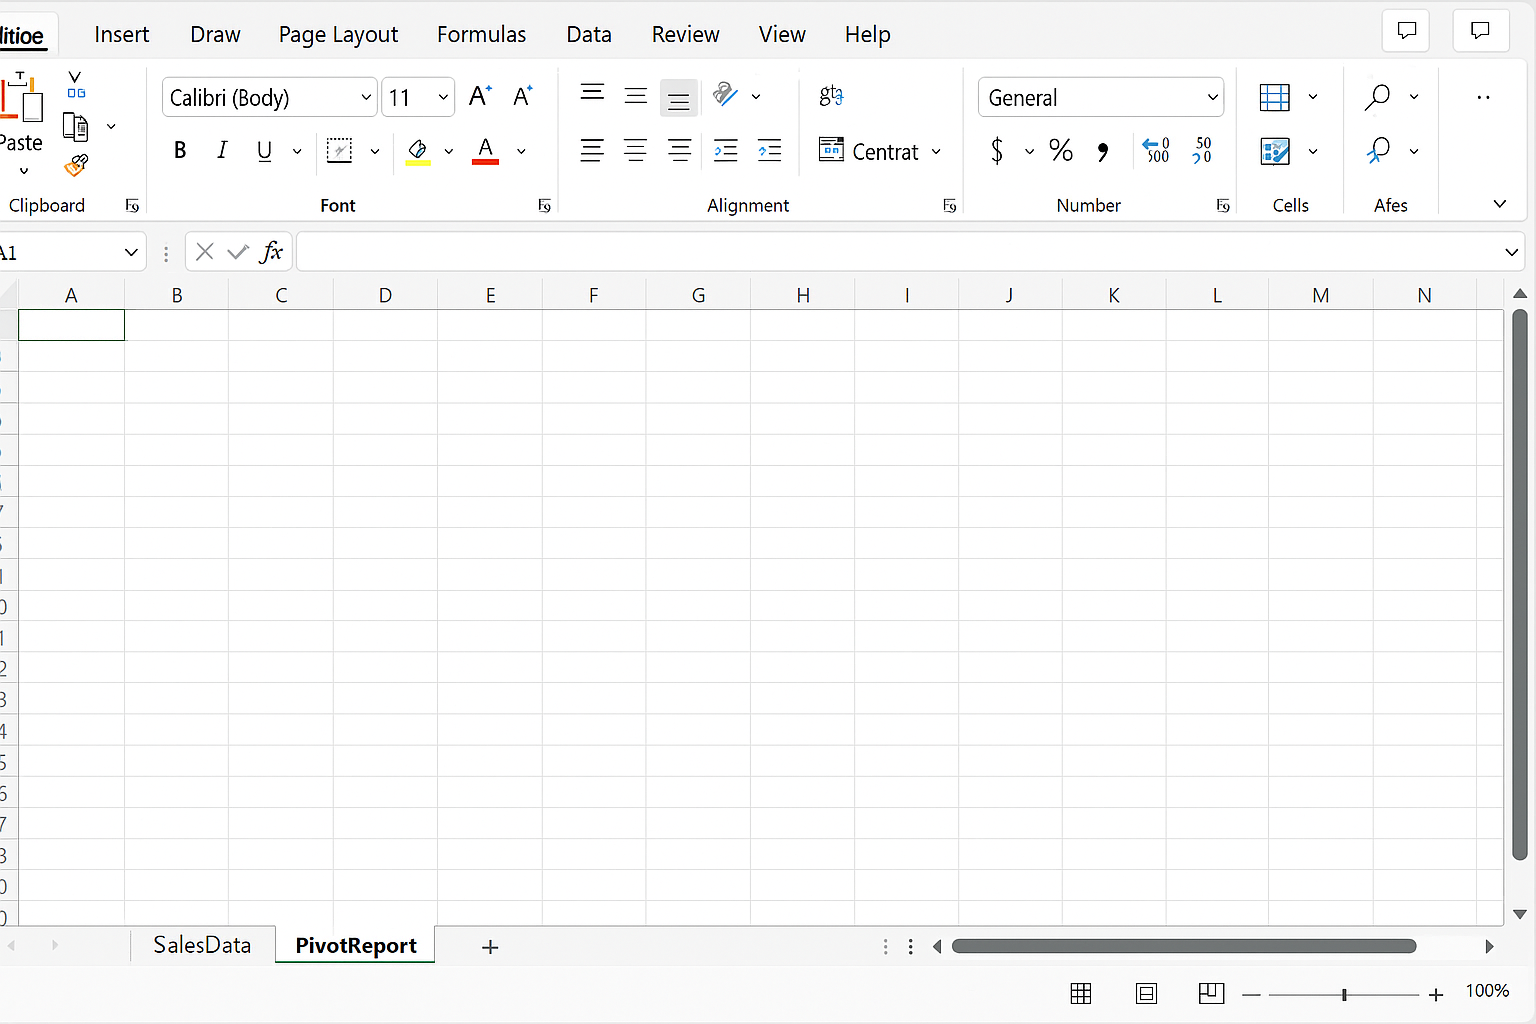
Task: Click the upper magnifier search icon
Action: click(1377, 96)
